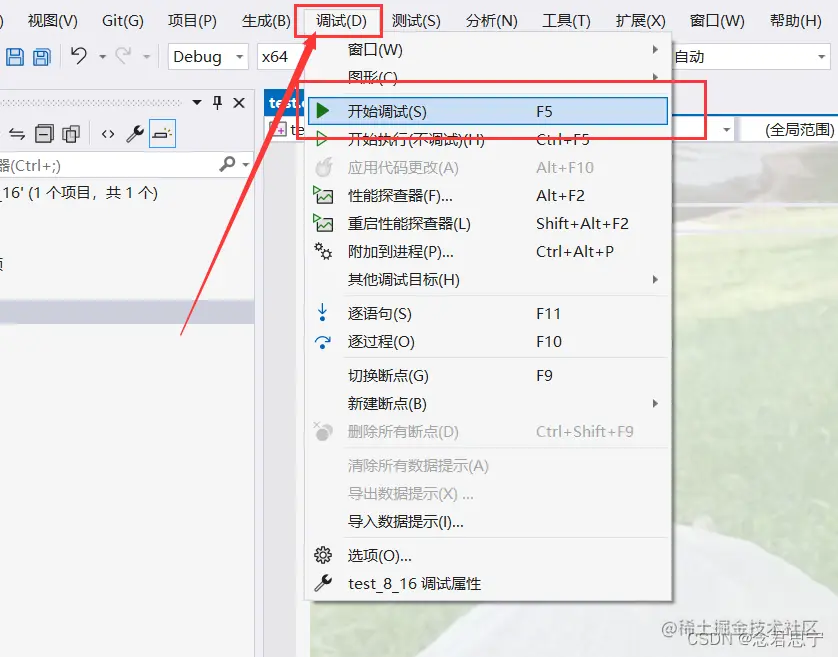Click the View Code icon in Solution Explorer toolbar

106,131
